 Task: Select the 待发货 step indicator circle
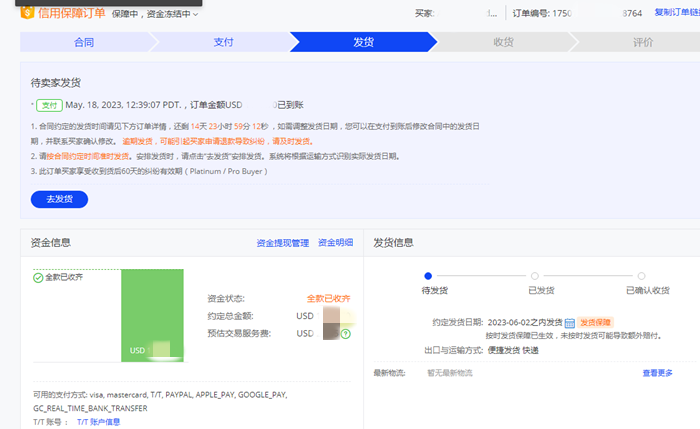click(428, 275)
